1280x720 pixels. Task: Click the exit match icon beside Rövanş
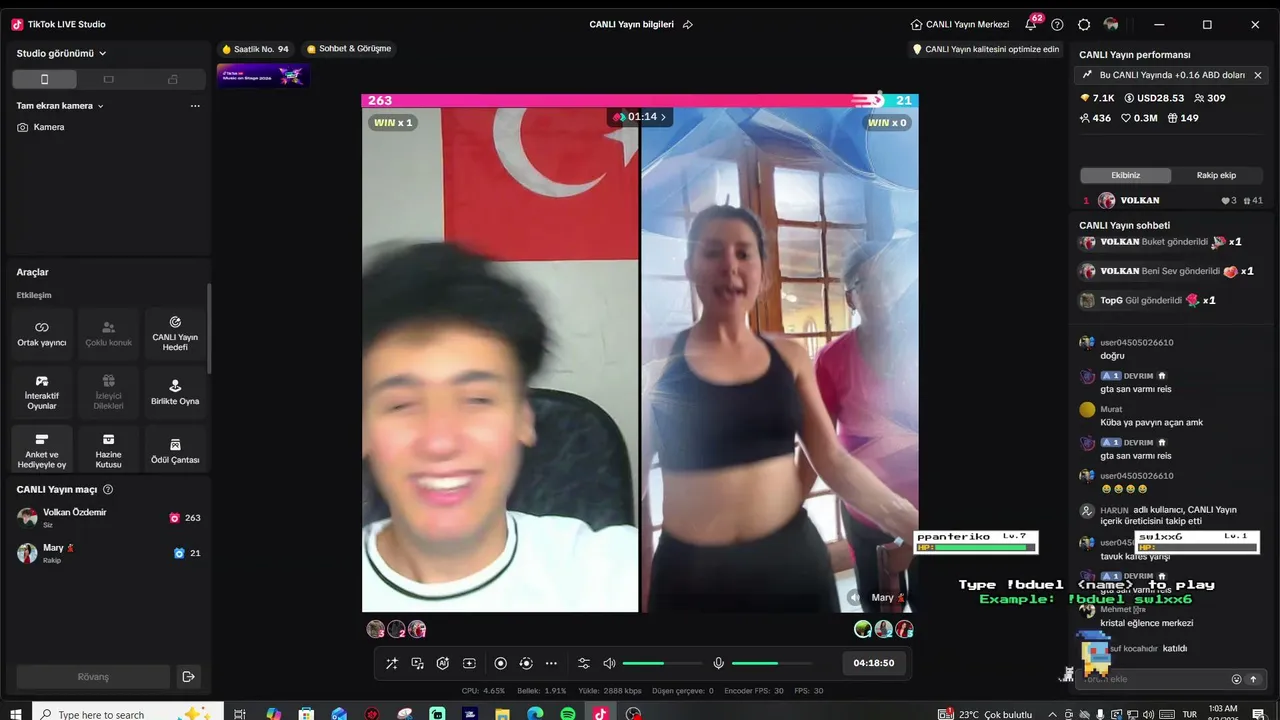pyautogui.click(x=188, y=677)
